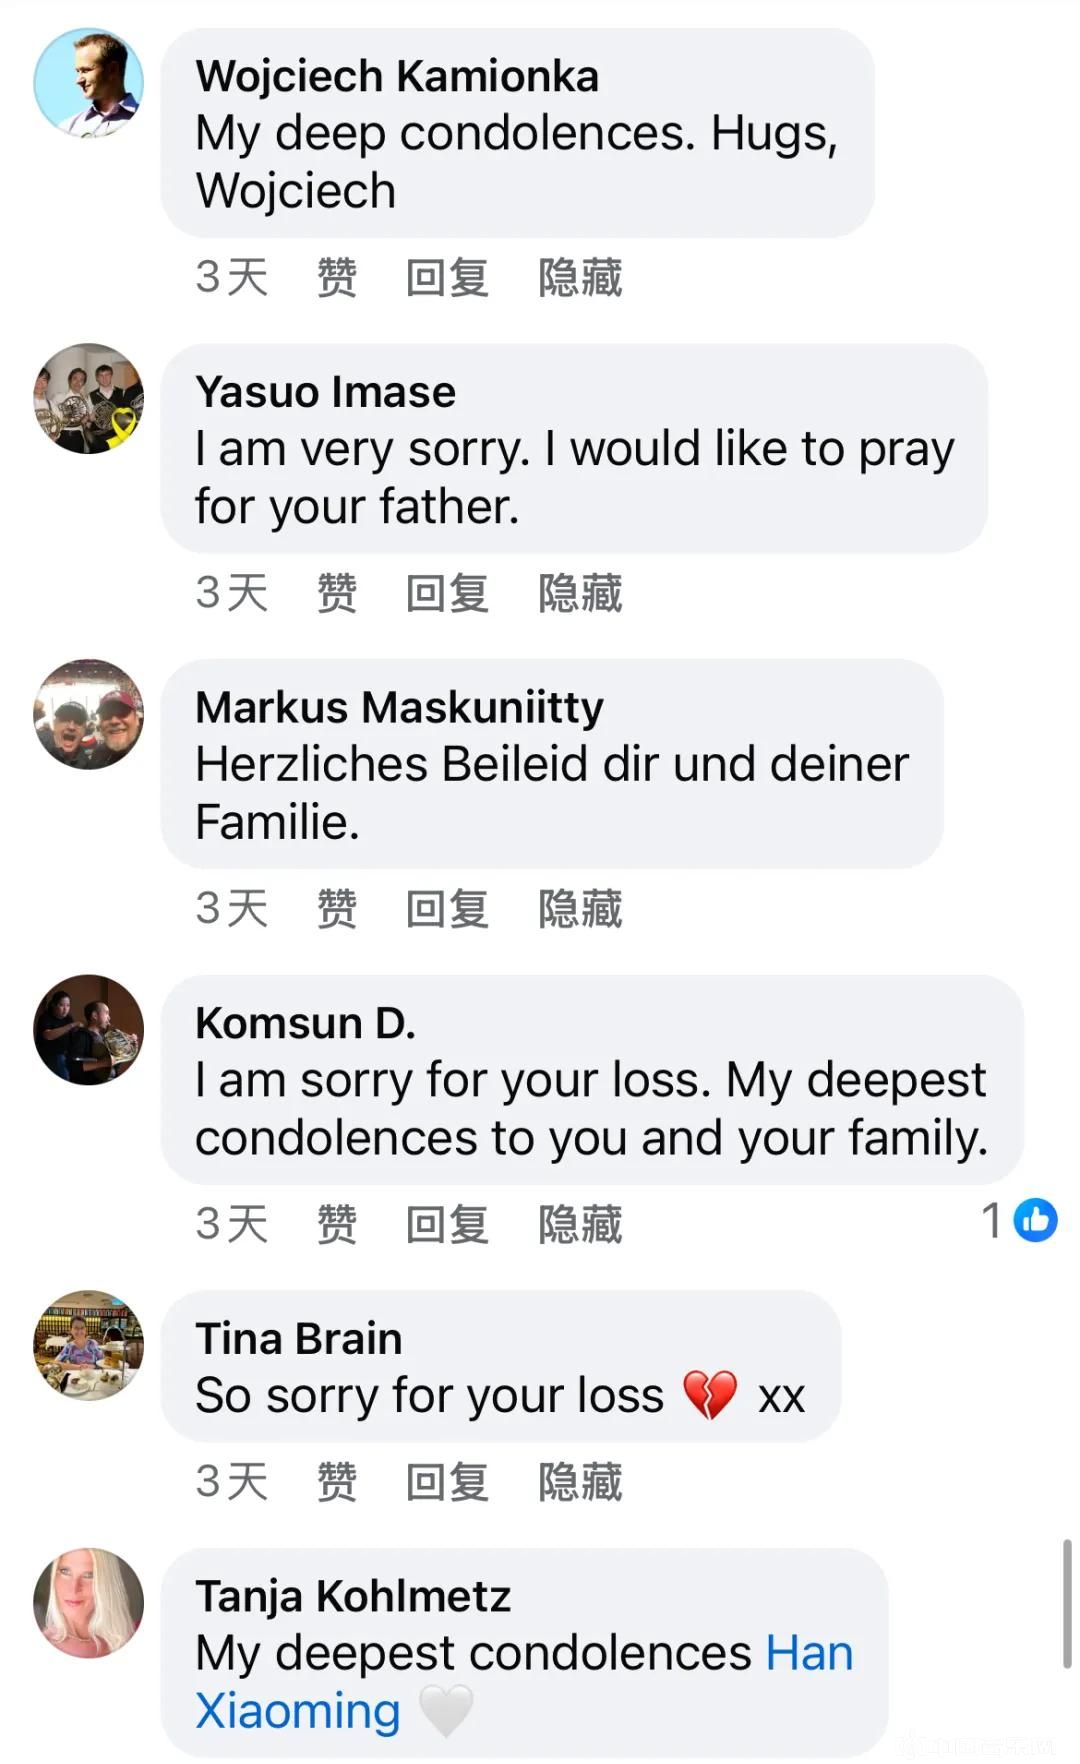Click the comments scrollbar thumb
The width and height of the screenshot is (1080, 1764).
[x=1067, y=1604]
